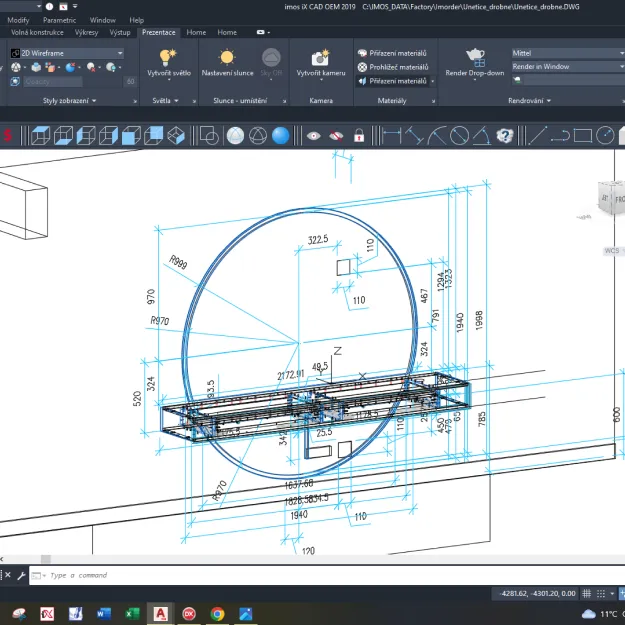
Task: Open the second Přiřazení materiálů dropdown arrow
Action: pyautogui.click(x=432, y=81)
